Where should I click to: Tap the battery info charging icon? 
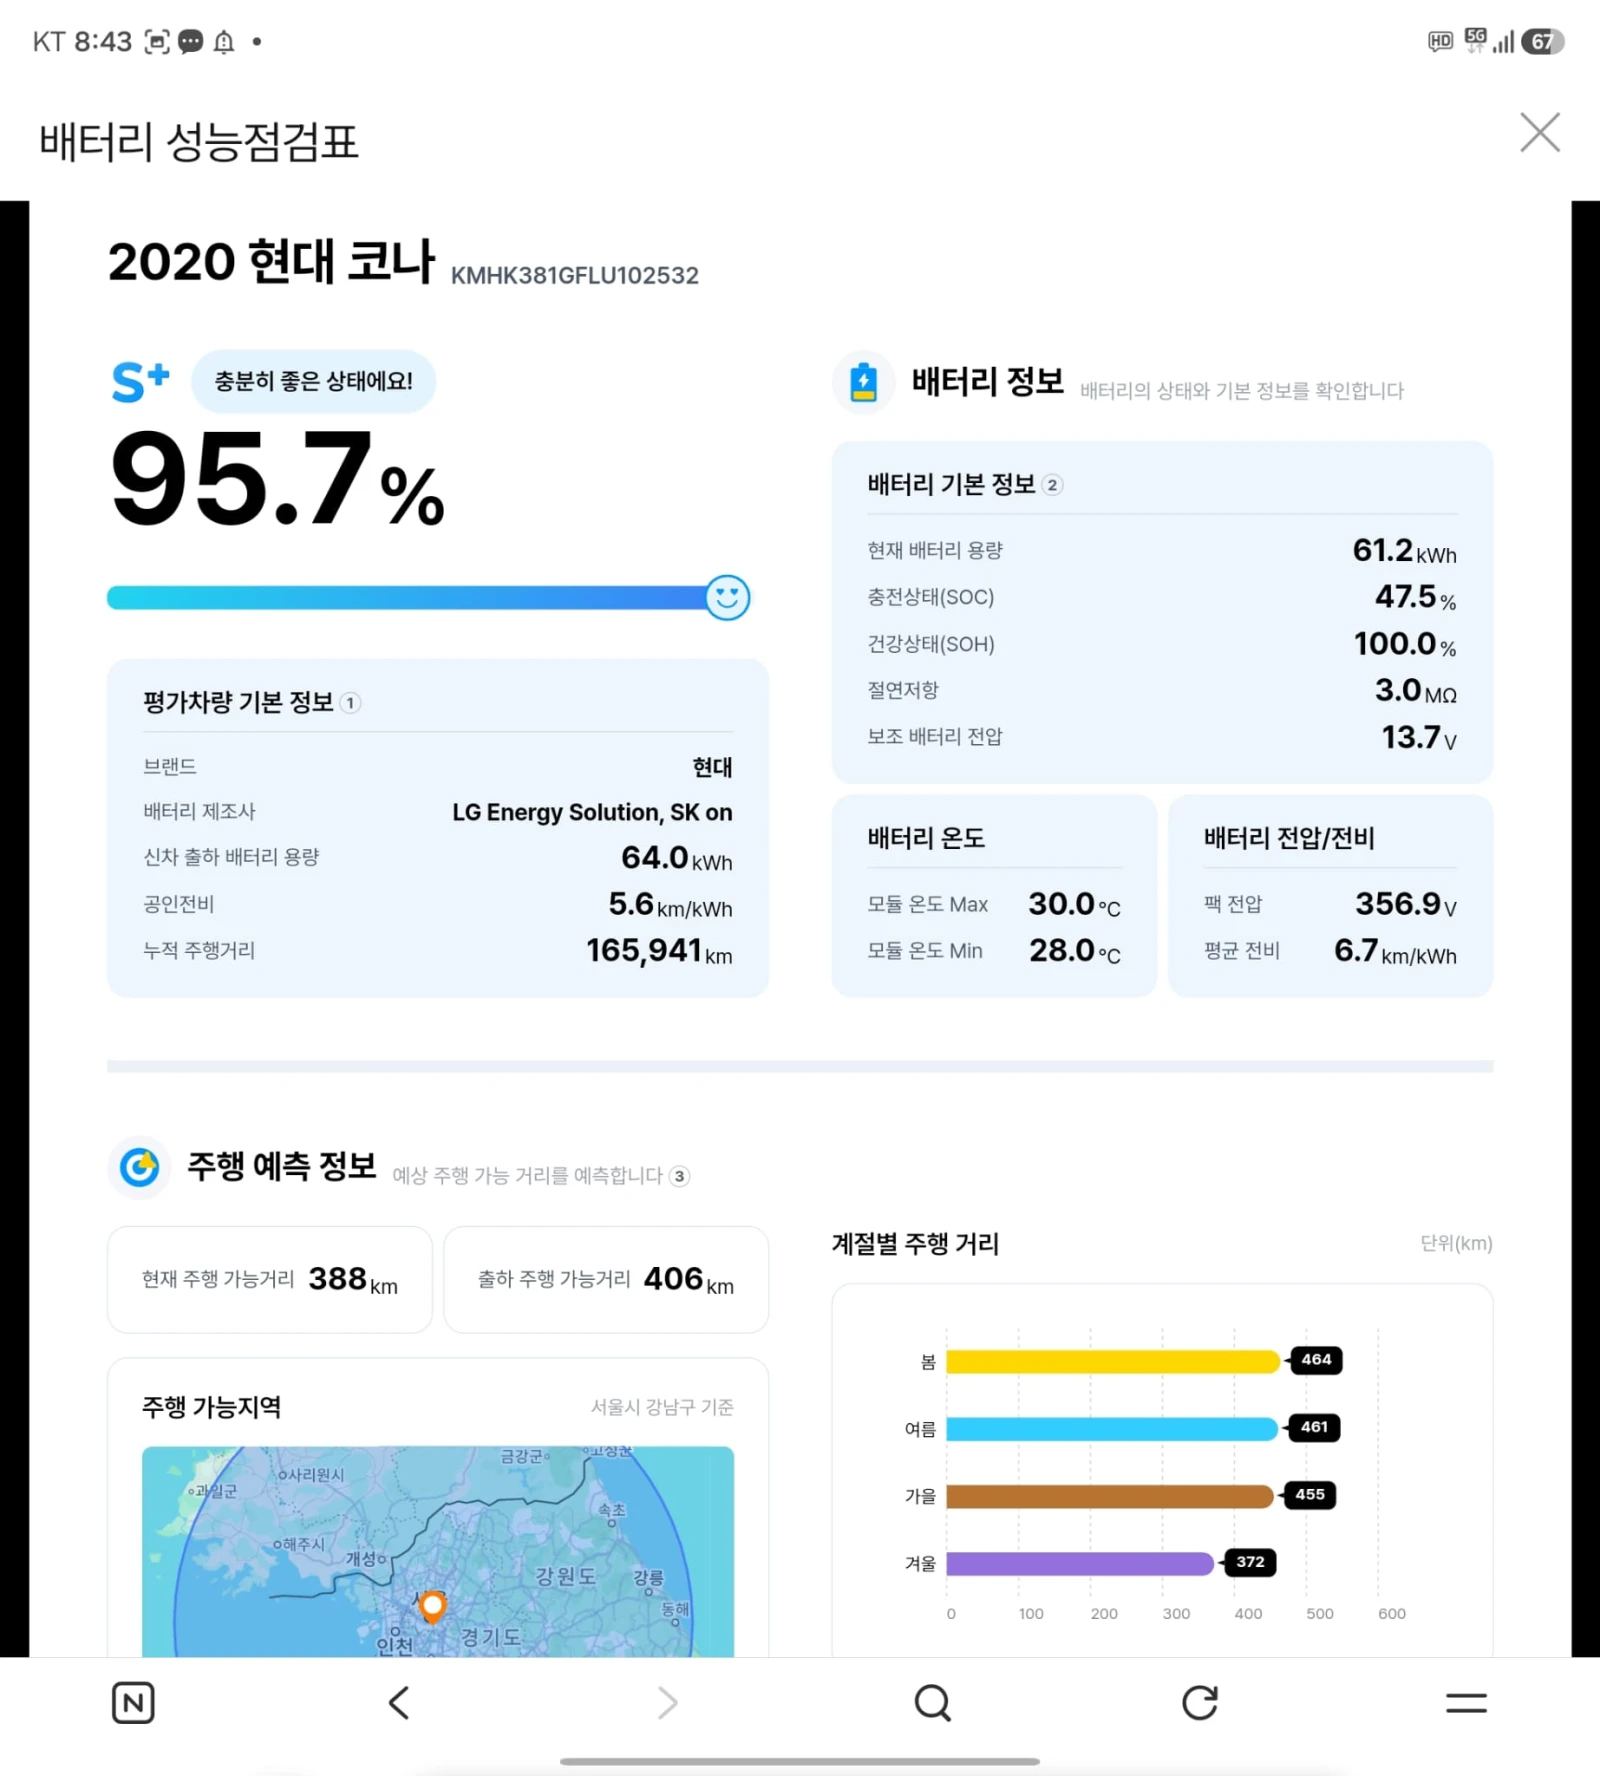pos(863,382)
